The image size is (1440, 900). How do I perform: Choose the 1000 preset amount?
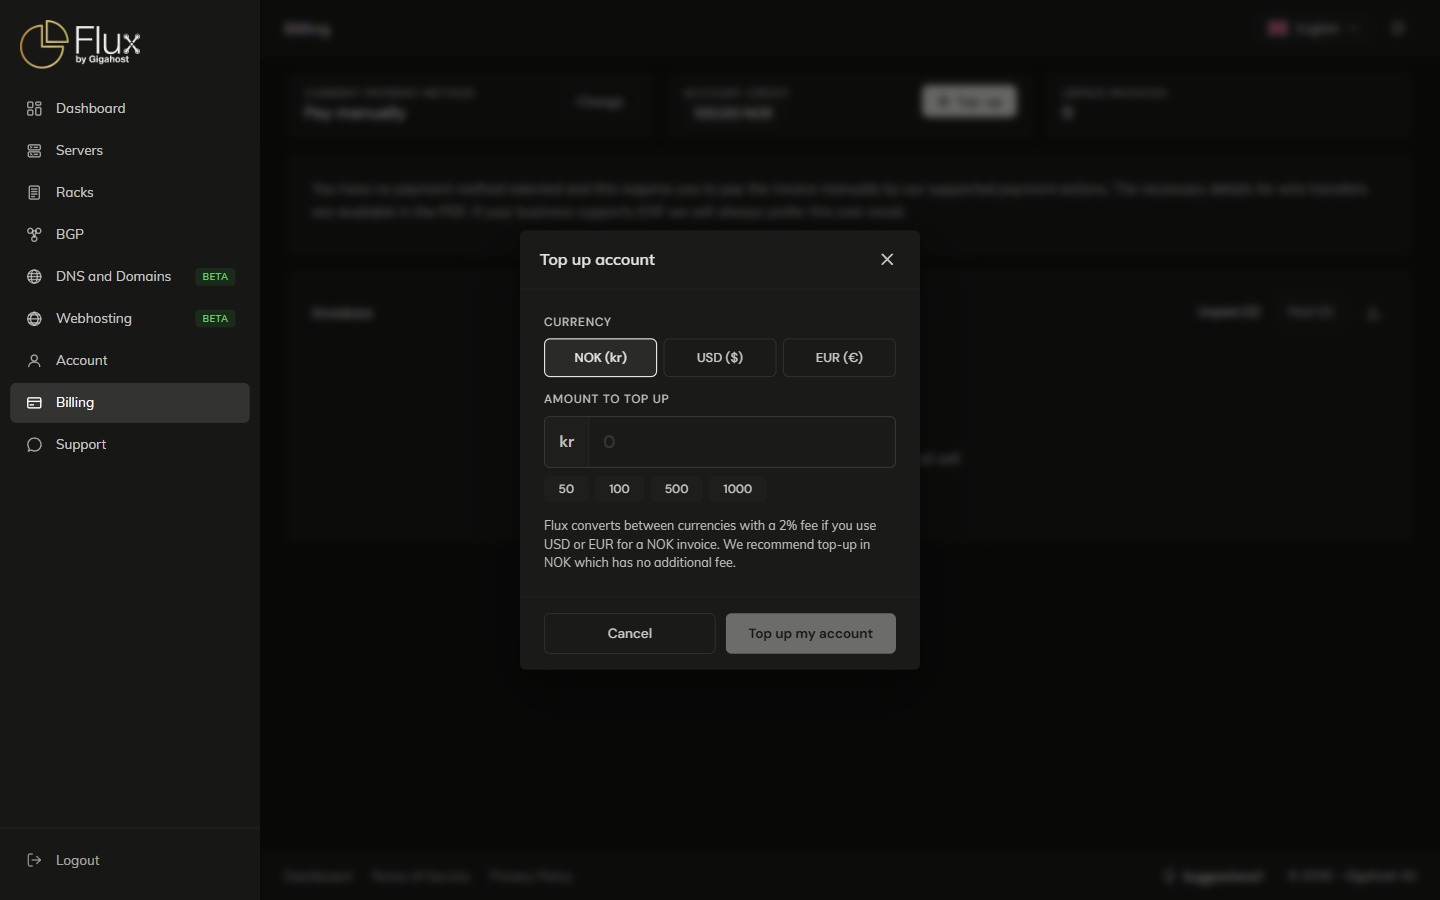[x=738, y=489]
